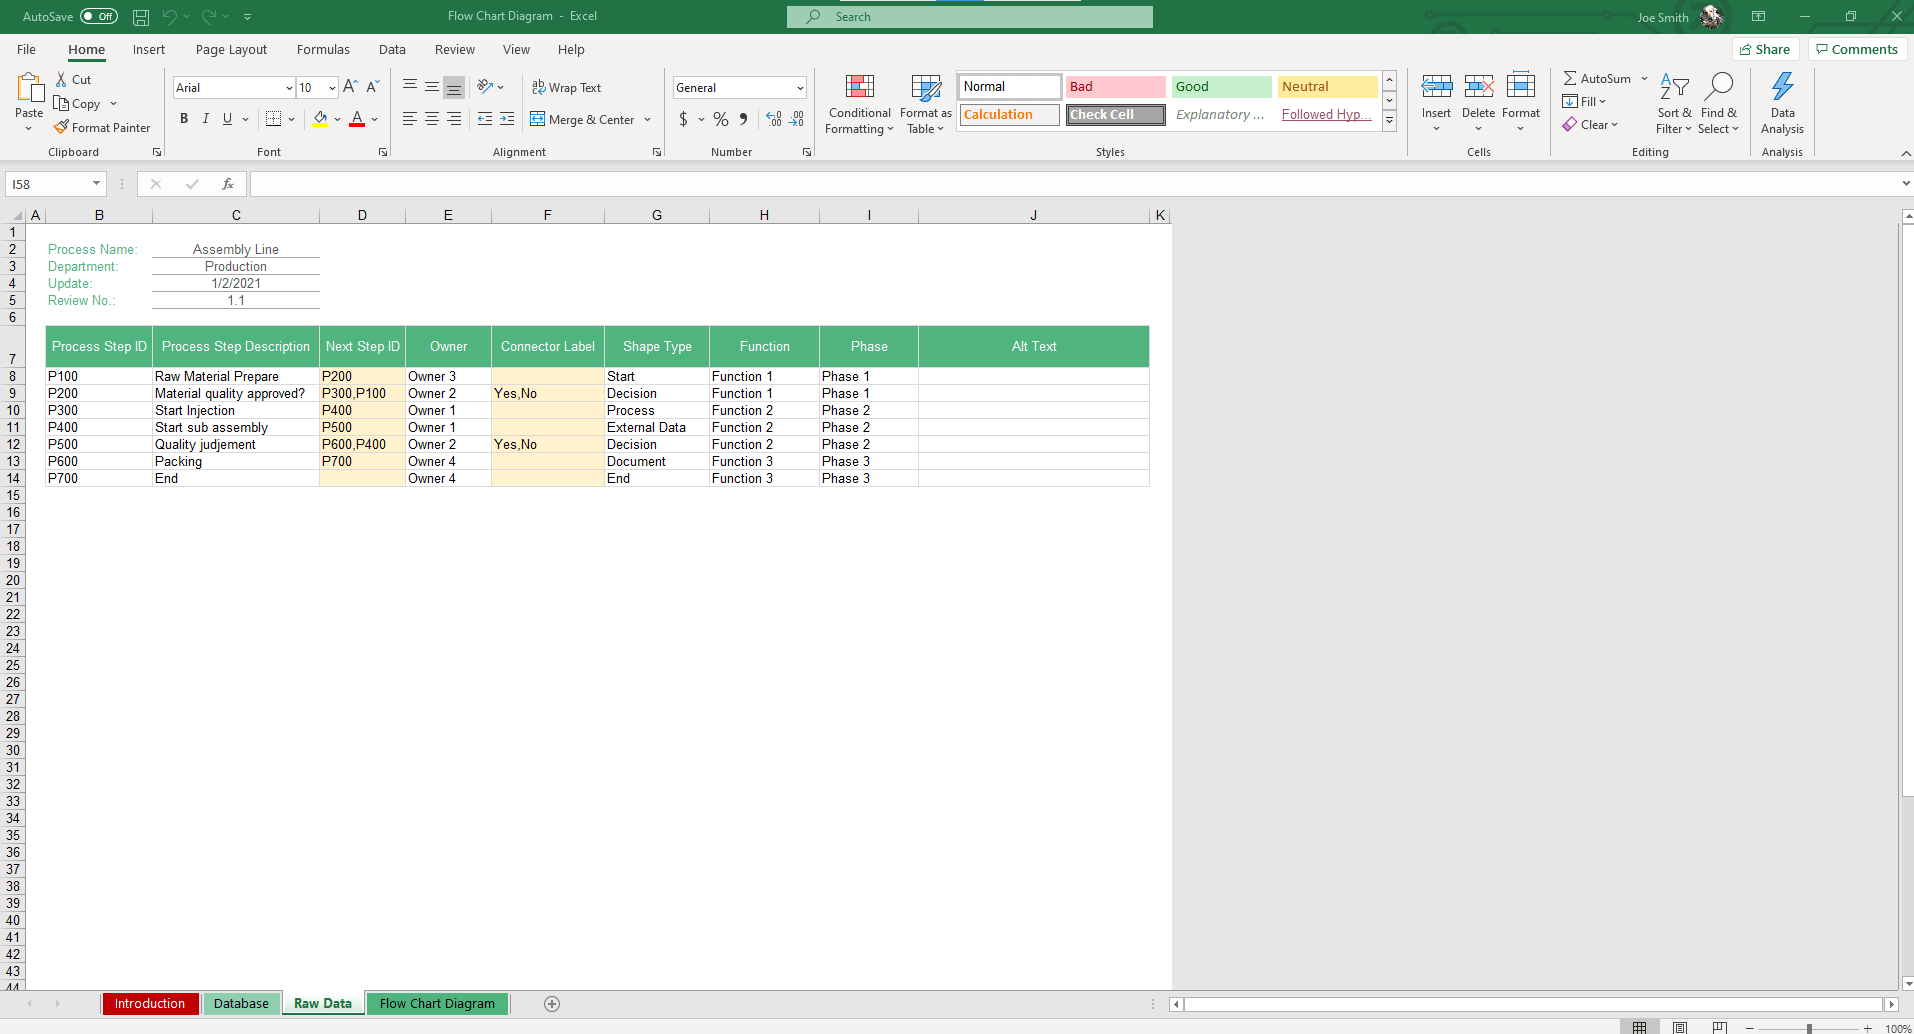Click in the Search box

click(x=969, y=17)
